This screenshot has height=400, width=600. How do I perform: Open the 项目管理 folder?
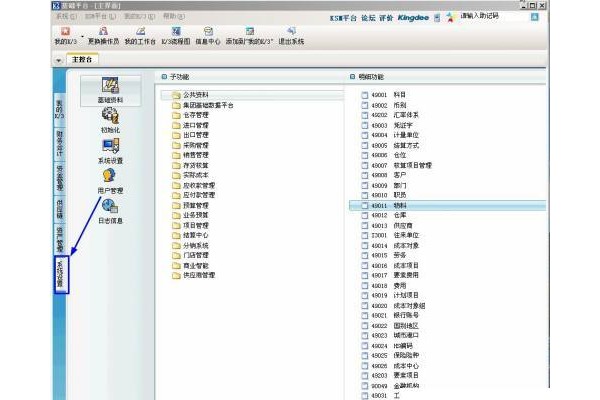(x=190, y=225)
